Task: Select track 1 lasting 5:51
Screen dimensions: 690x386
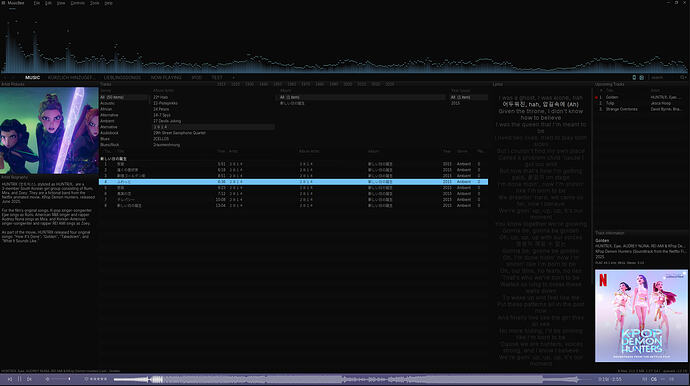Action: [294, 164]
